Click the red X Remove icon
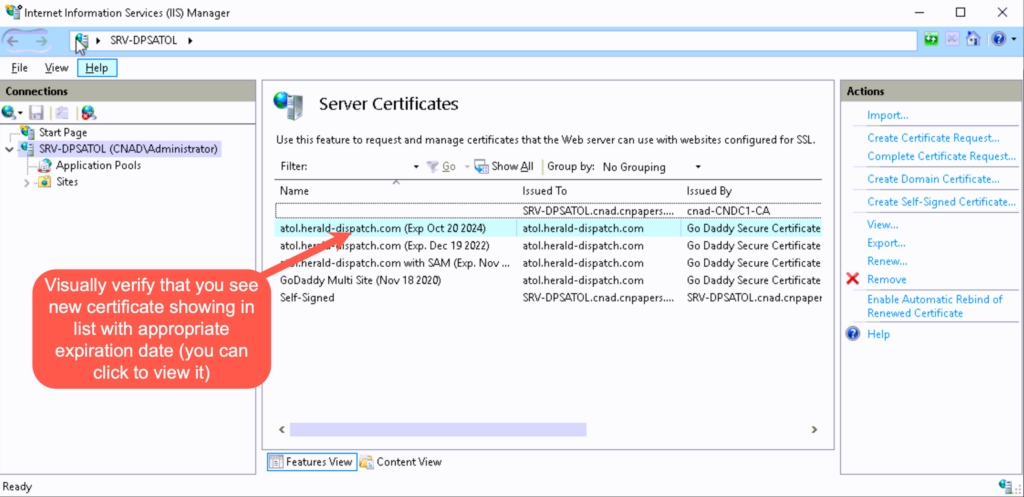This screenshot has height=497, width=1024. click(853, 280)
